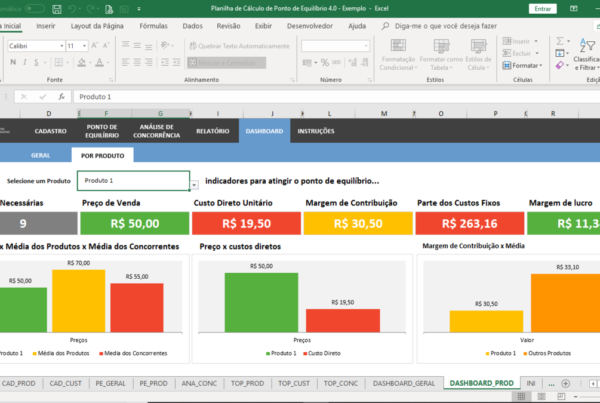The image size is (600, 403).
Task: Open Formatação Condicional menu
Action: click(x=398, y=54)
